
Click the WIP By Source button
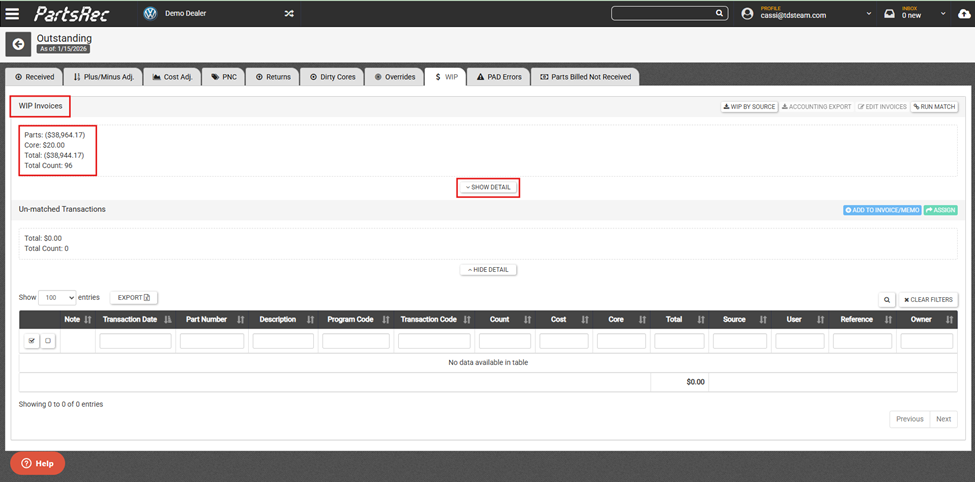(x=749, y=107)
